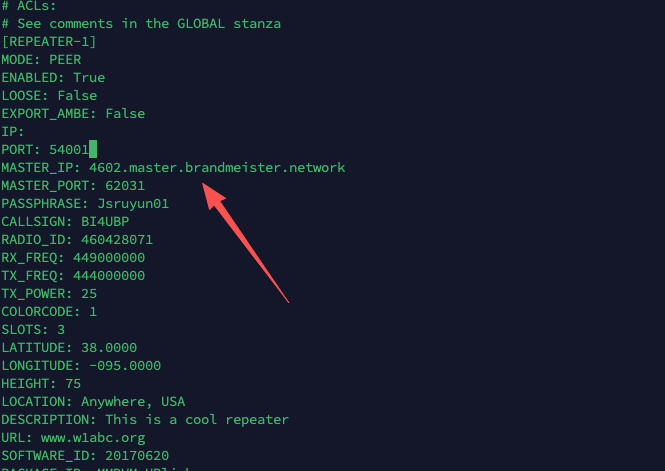The width and height of the screenshot is (665, 471).
Task: Click the GLOBAL stanza comment line
Action: [140, 23]
